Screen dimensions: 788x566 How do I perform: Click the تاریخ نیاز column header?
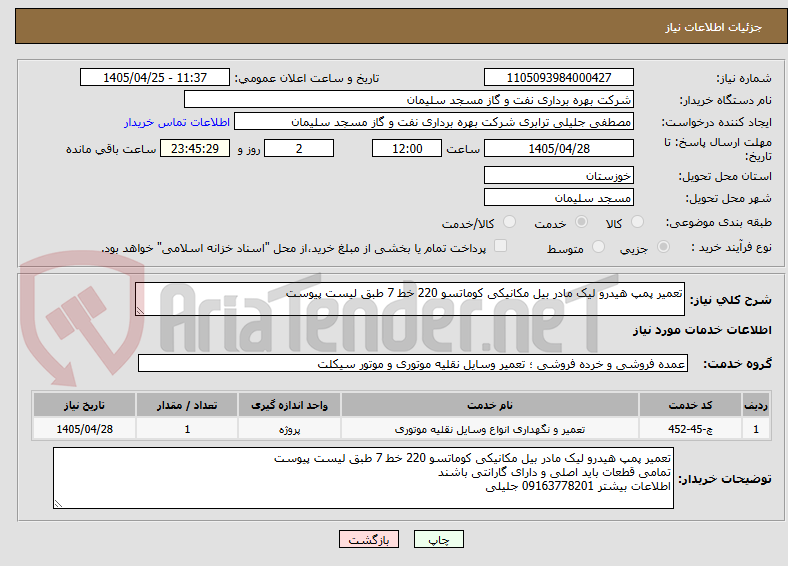[84, 405]
